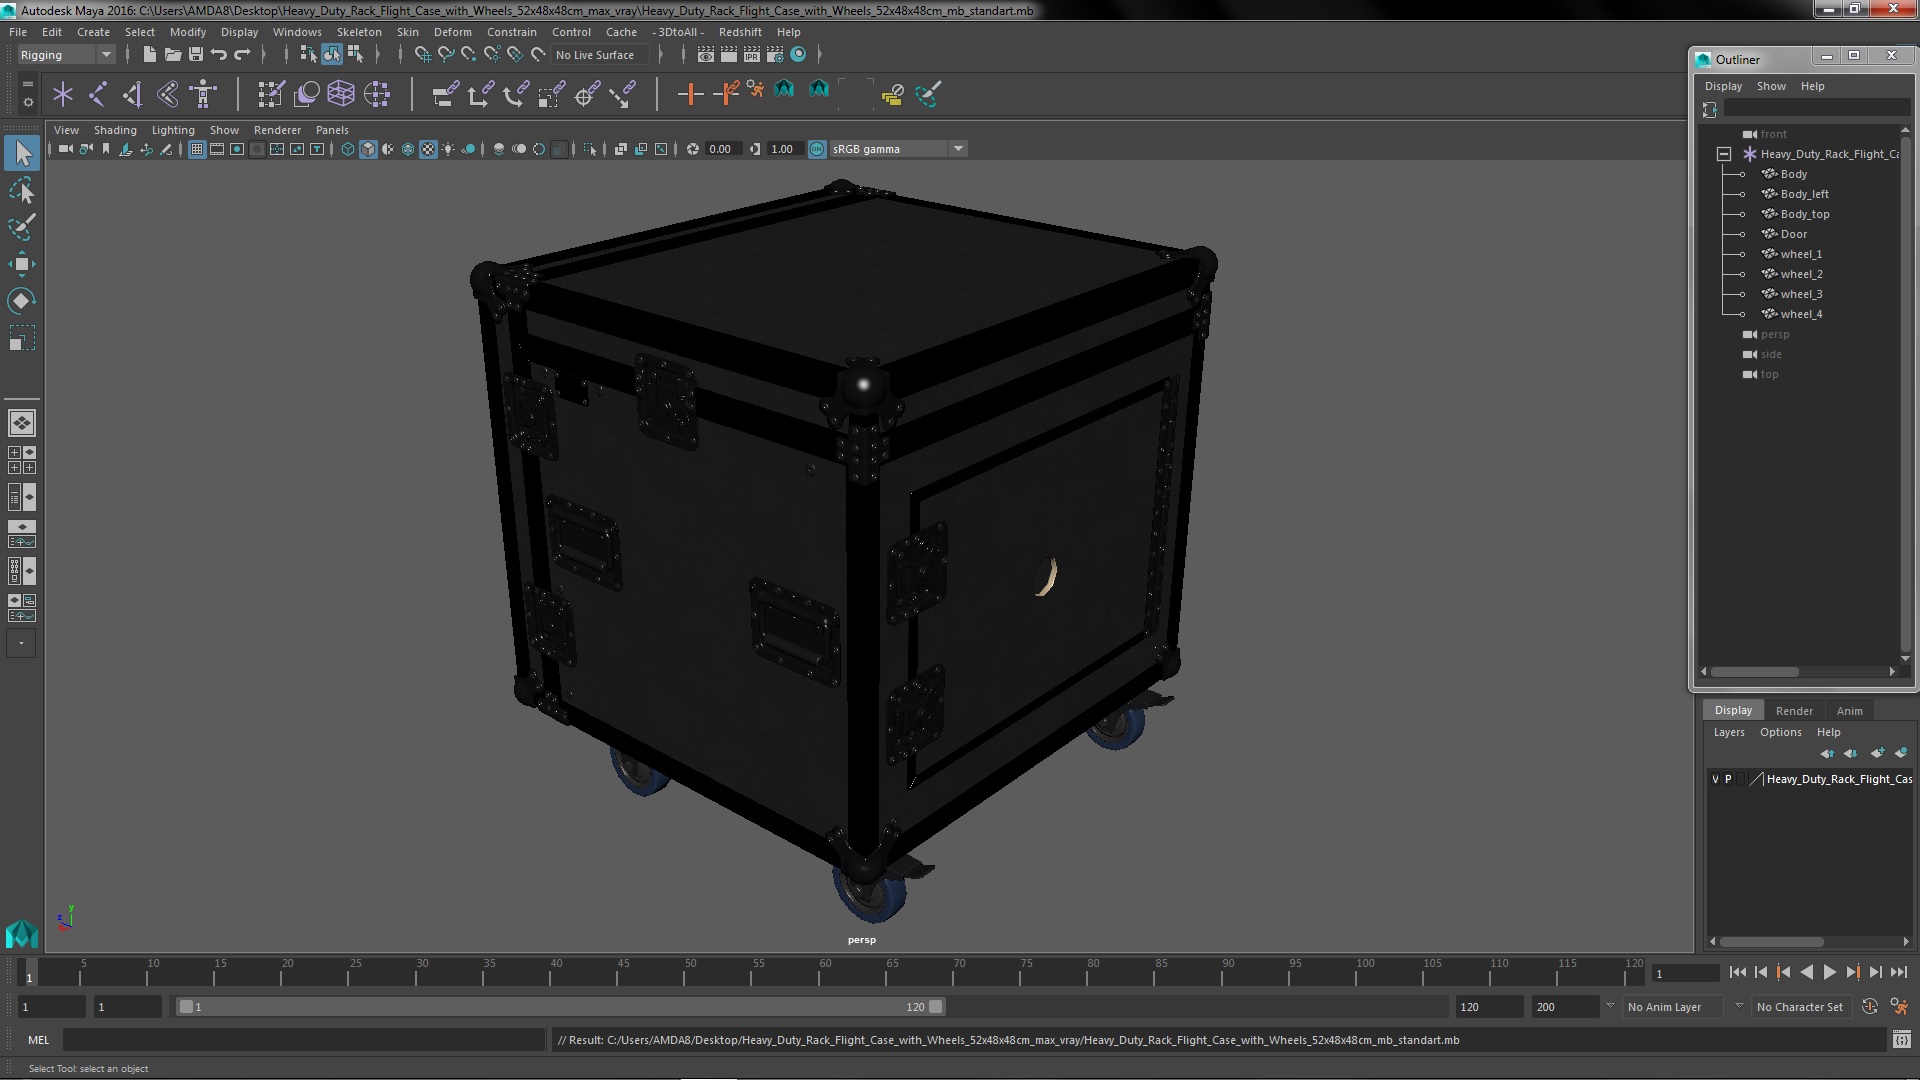Image resolution: width=1920 pixels, height=1080 pixels.
Task: Click the Save Scene icon
Action: point(196,55)
